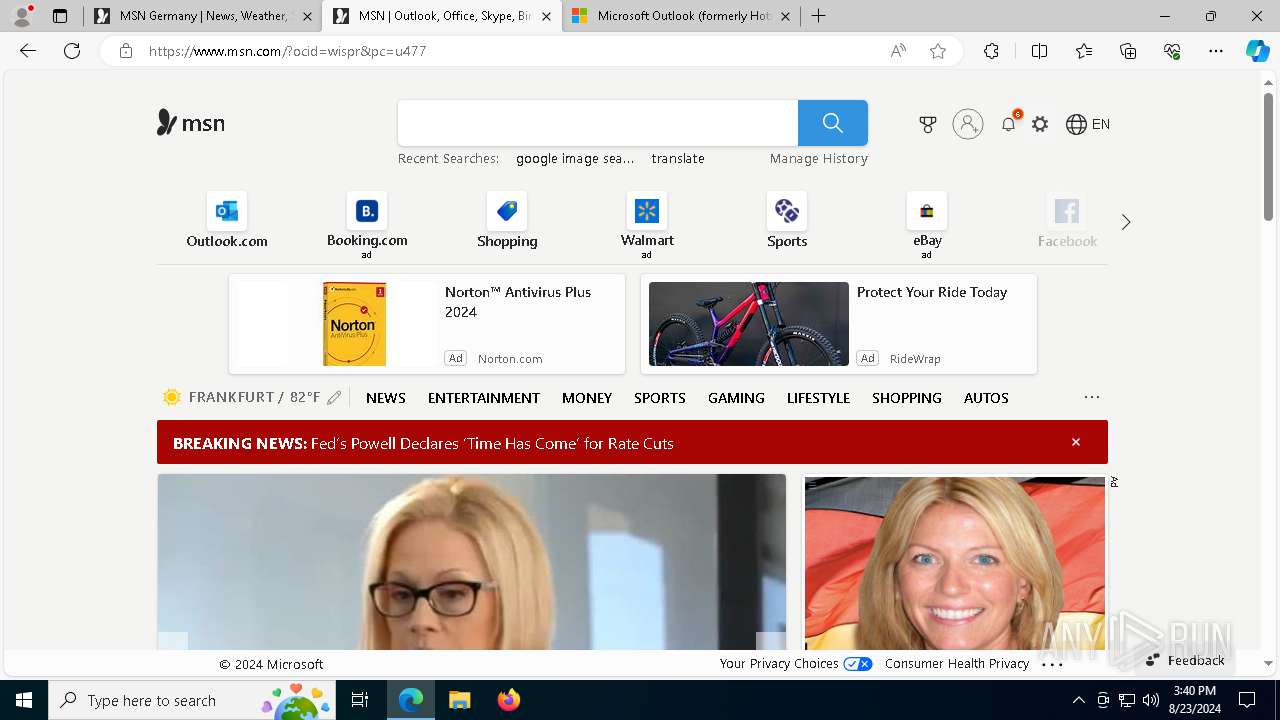The width and height of the screenshot is (1280, 720).
Task: Open Protect Your Ride Today ad
Action: tap(839, 324)
